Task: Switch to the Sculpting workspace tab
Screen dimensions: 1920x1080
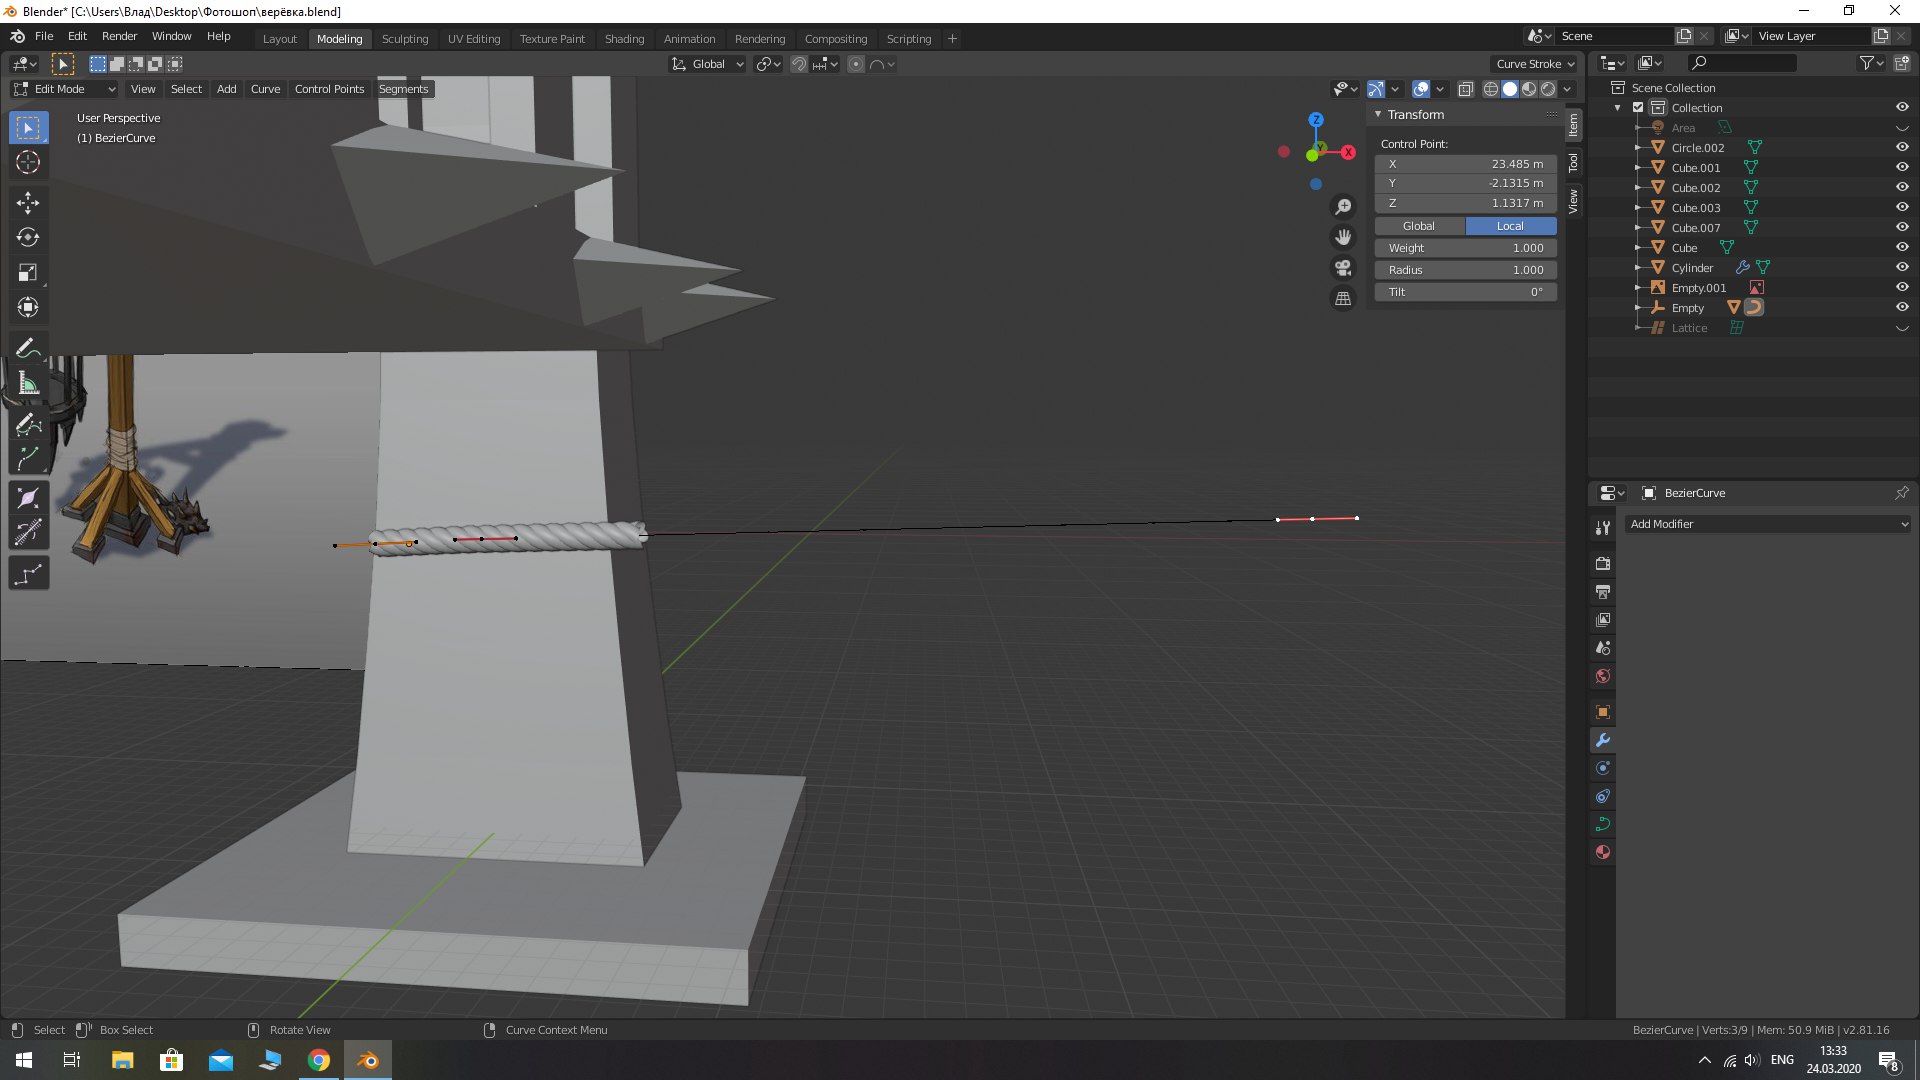Action: coord(405,39)
